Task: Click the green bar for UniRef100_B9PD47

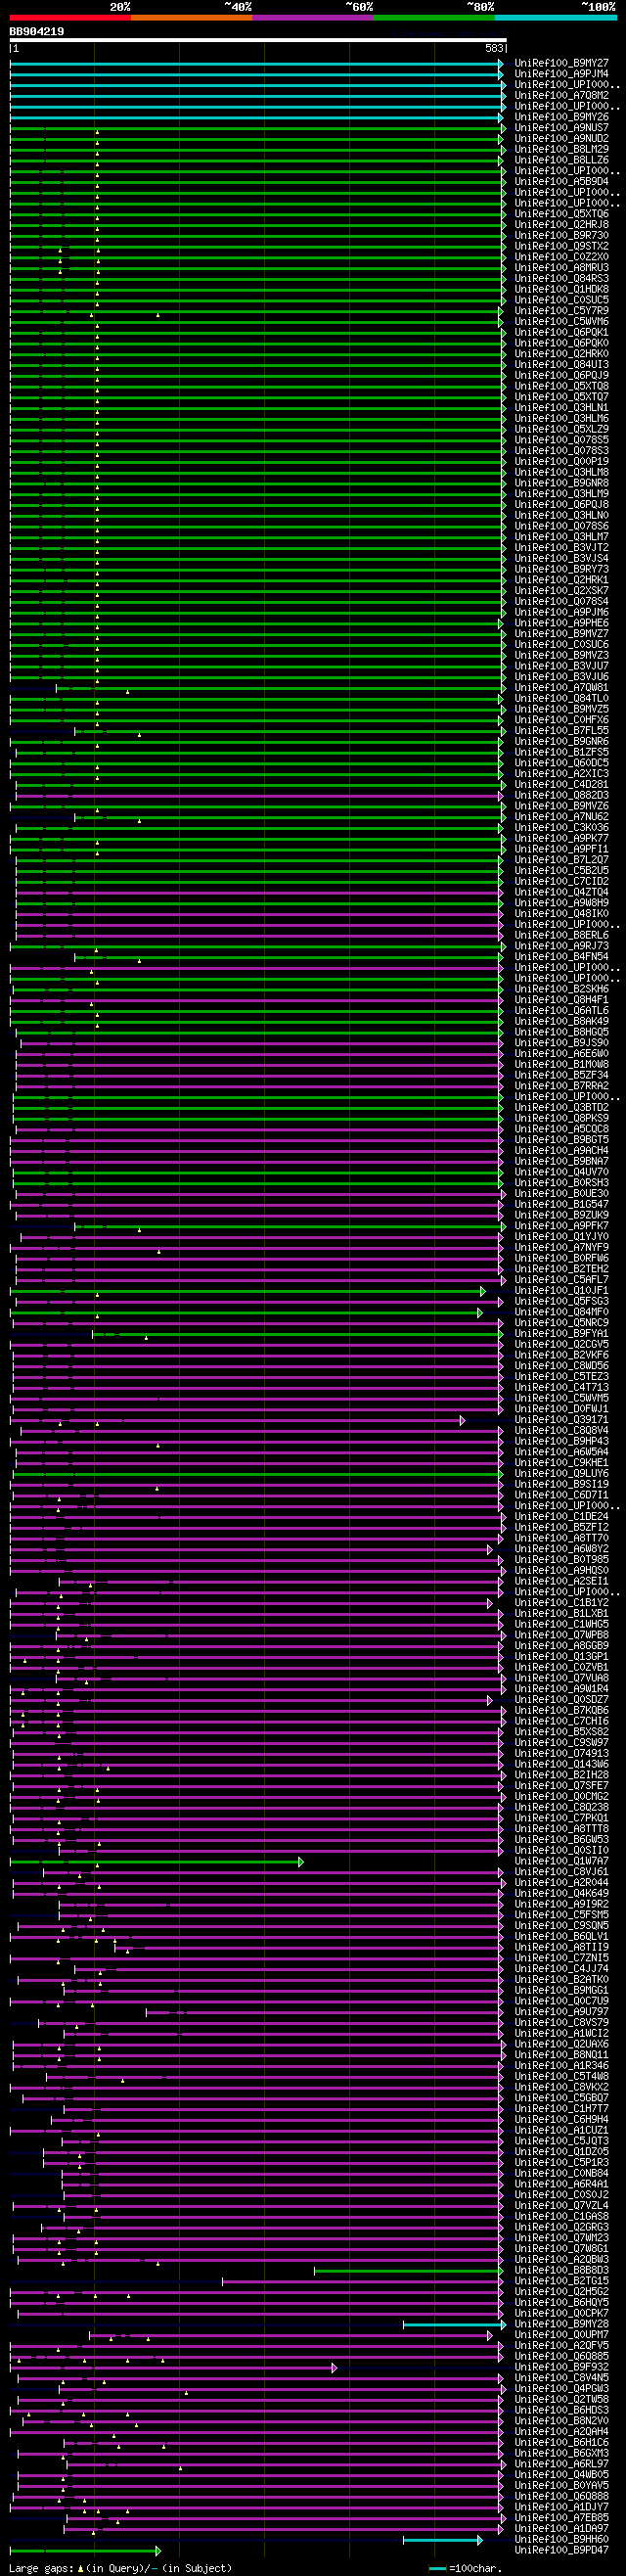Action: pyautogui.click(x=86, y=2551)
